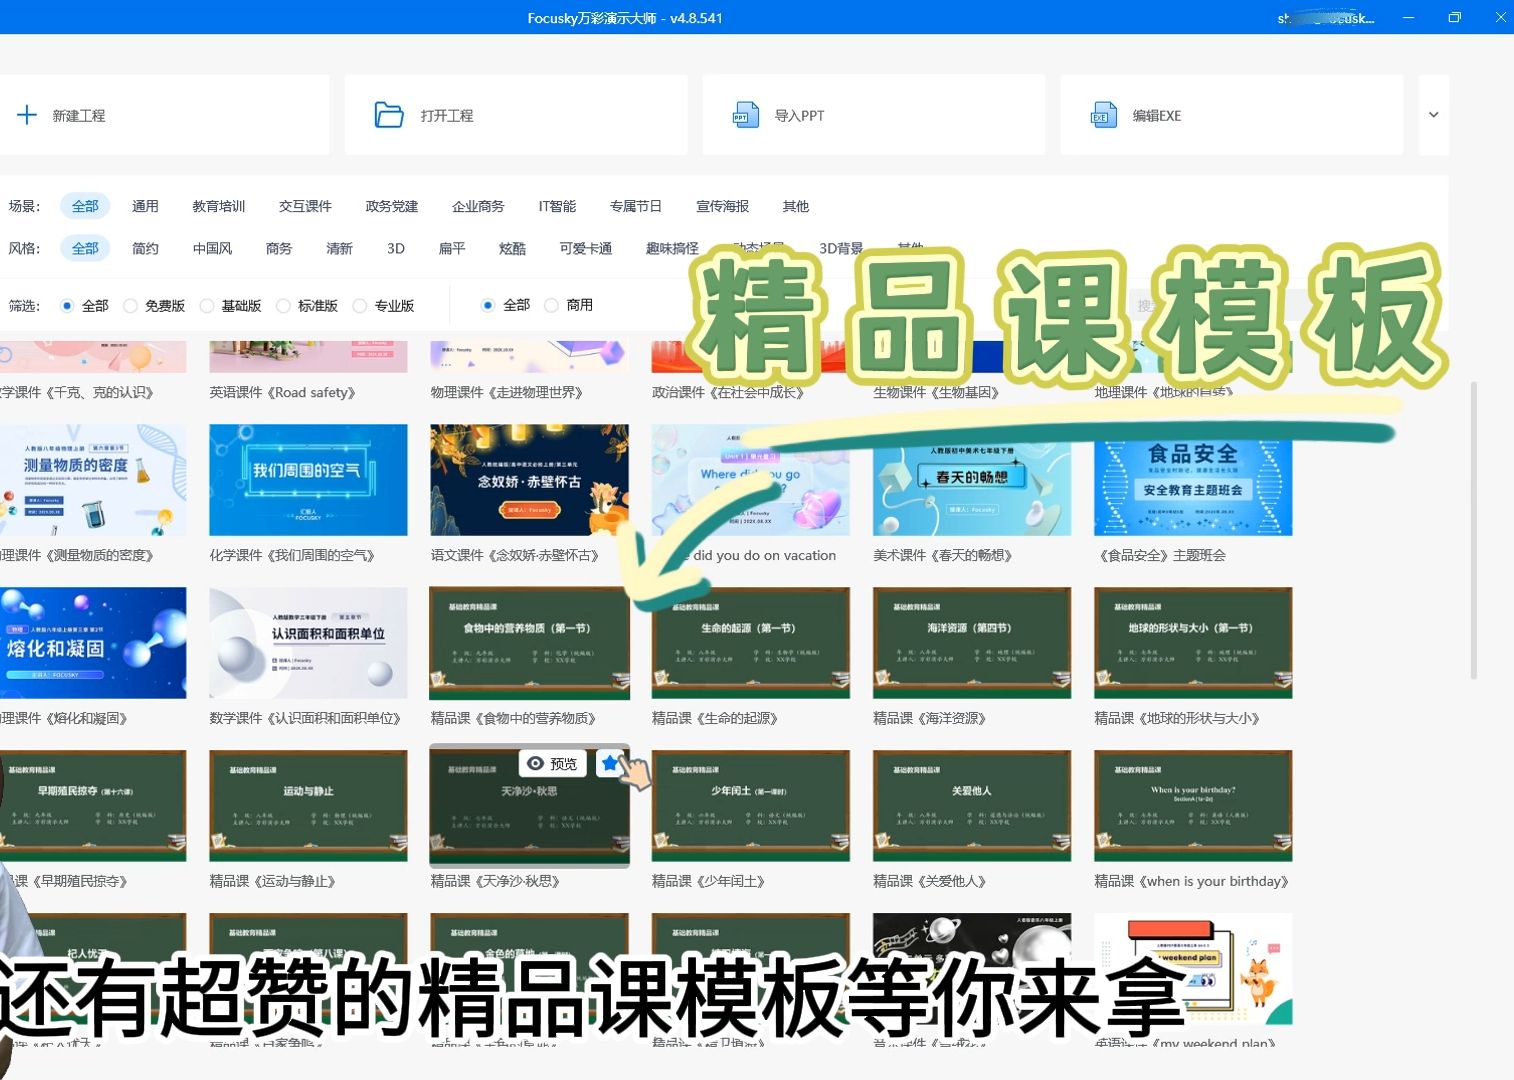Filter by 可爱卡通 style
The height and width of the screenshot is (1080, 1514).
[586, 248]
